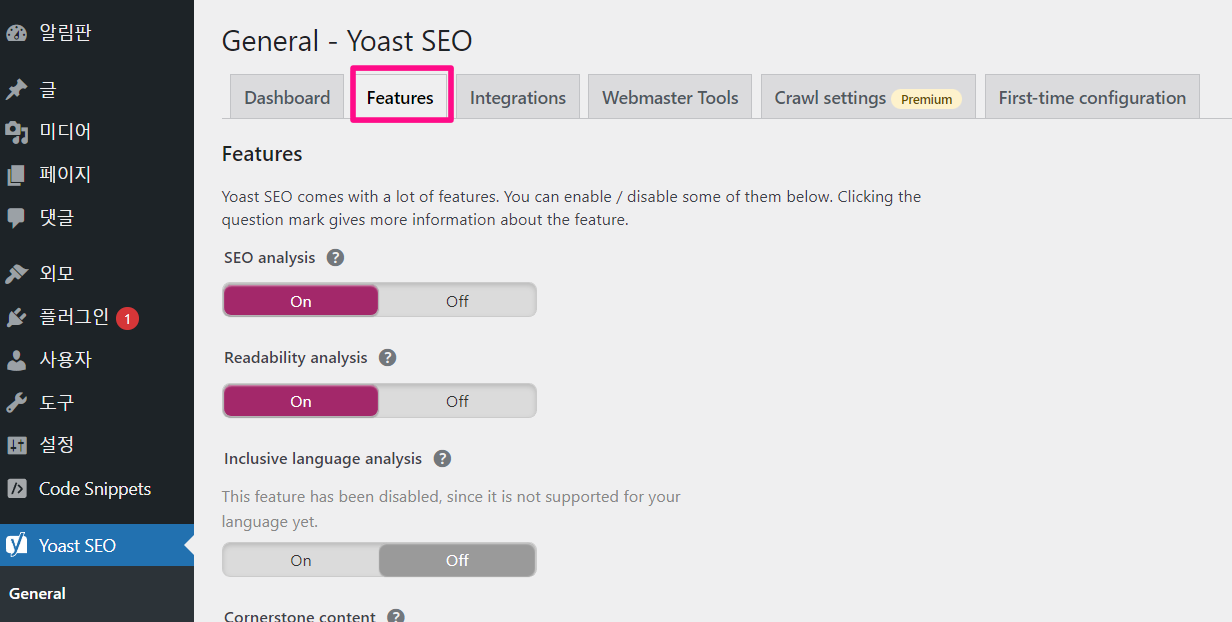Switch to the Dashboard tab
Screen dimensions: 1232x622
point(287,97)
